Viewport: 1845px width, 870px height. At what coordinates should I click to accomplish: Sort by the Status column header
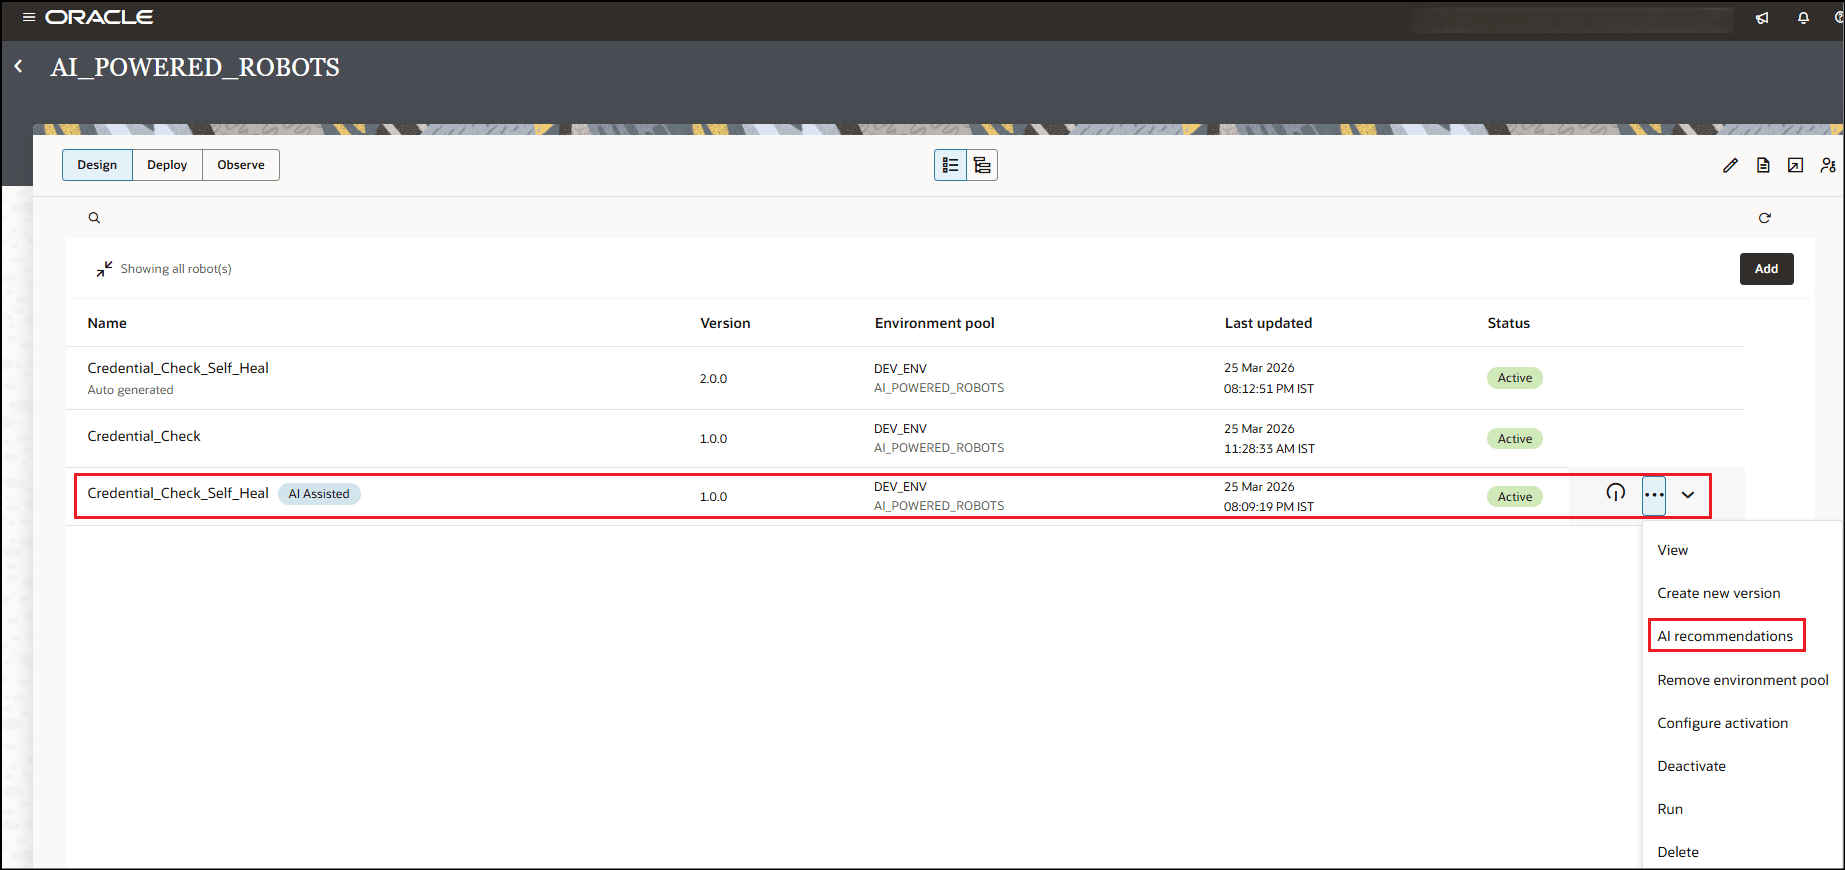1508,323
